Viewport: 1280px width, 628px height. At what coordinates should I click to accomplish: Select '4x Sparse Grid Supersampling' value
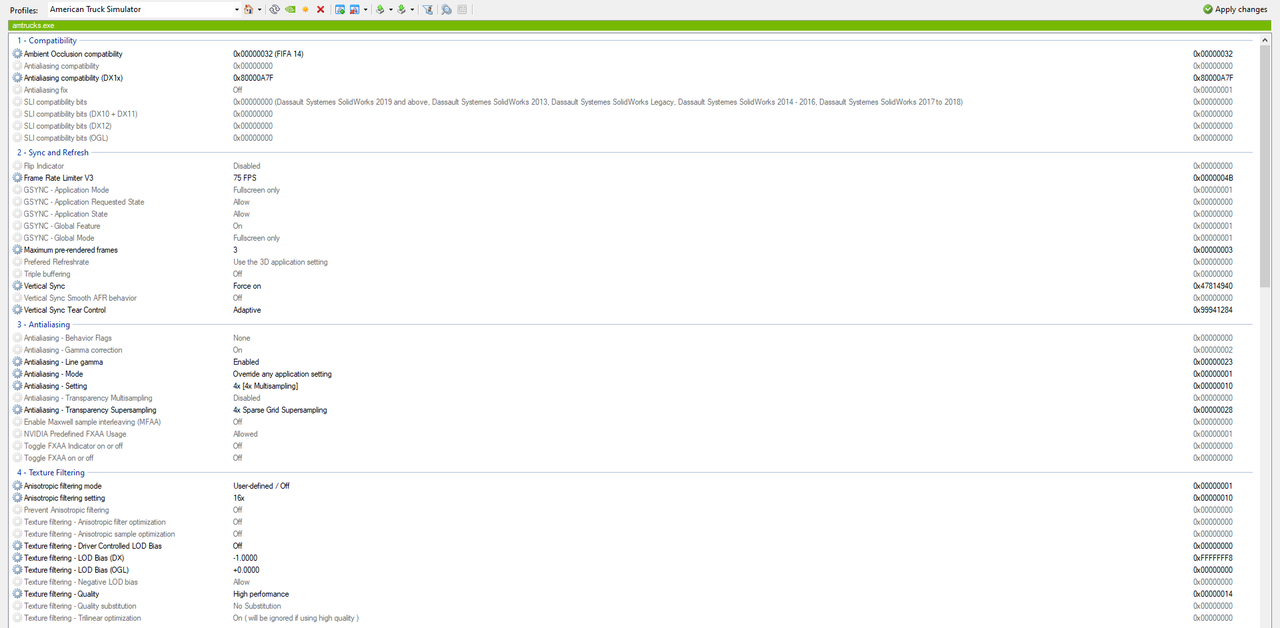(x=280, y=410)
